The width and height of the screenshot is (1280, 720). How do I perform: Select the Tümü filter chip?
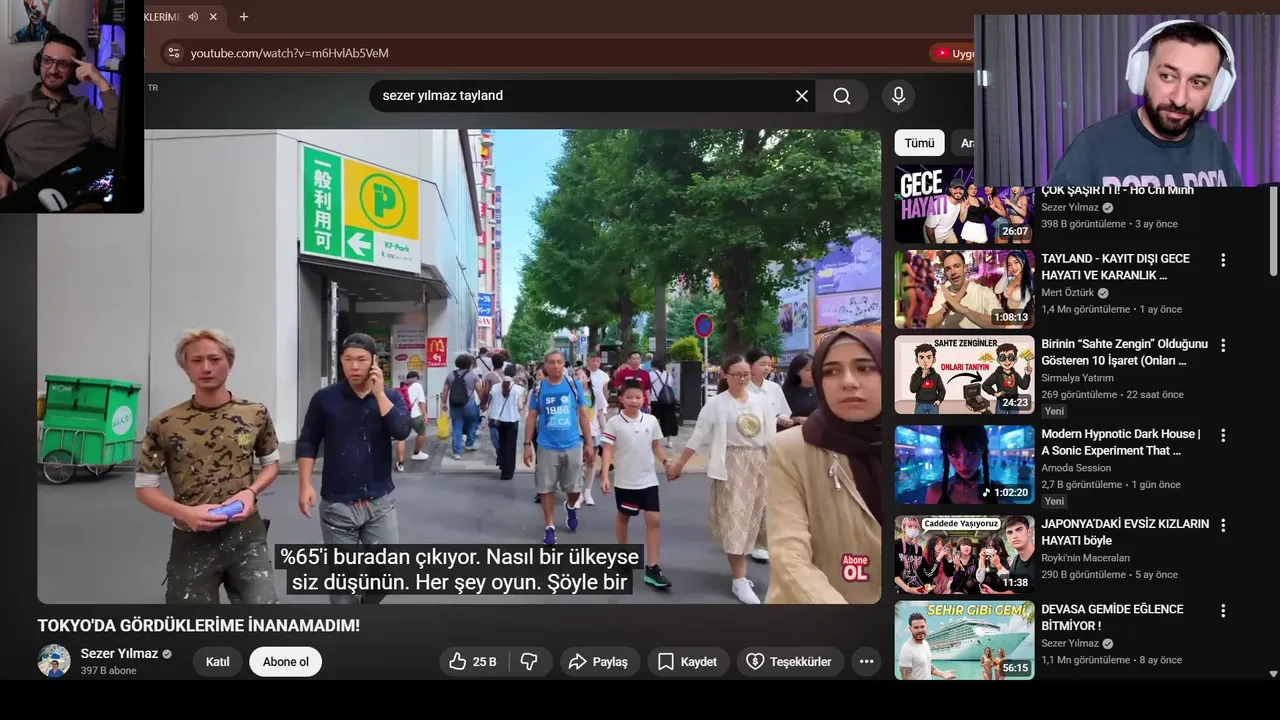tap(919, 143)
